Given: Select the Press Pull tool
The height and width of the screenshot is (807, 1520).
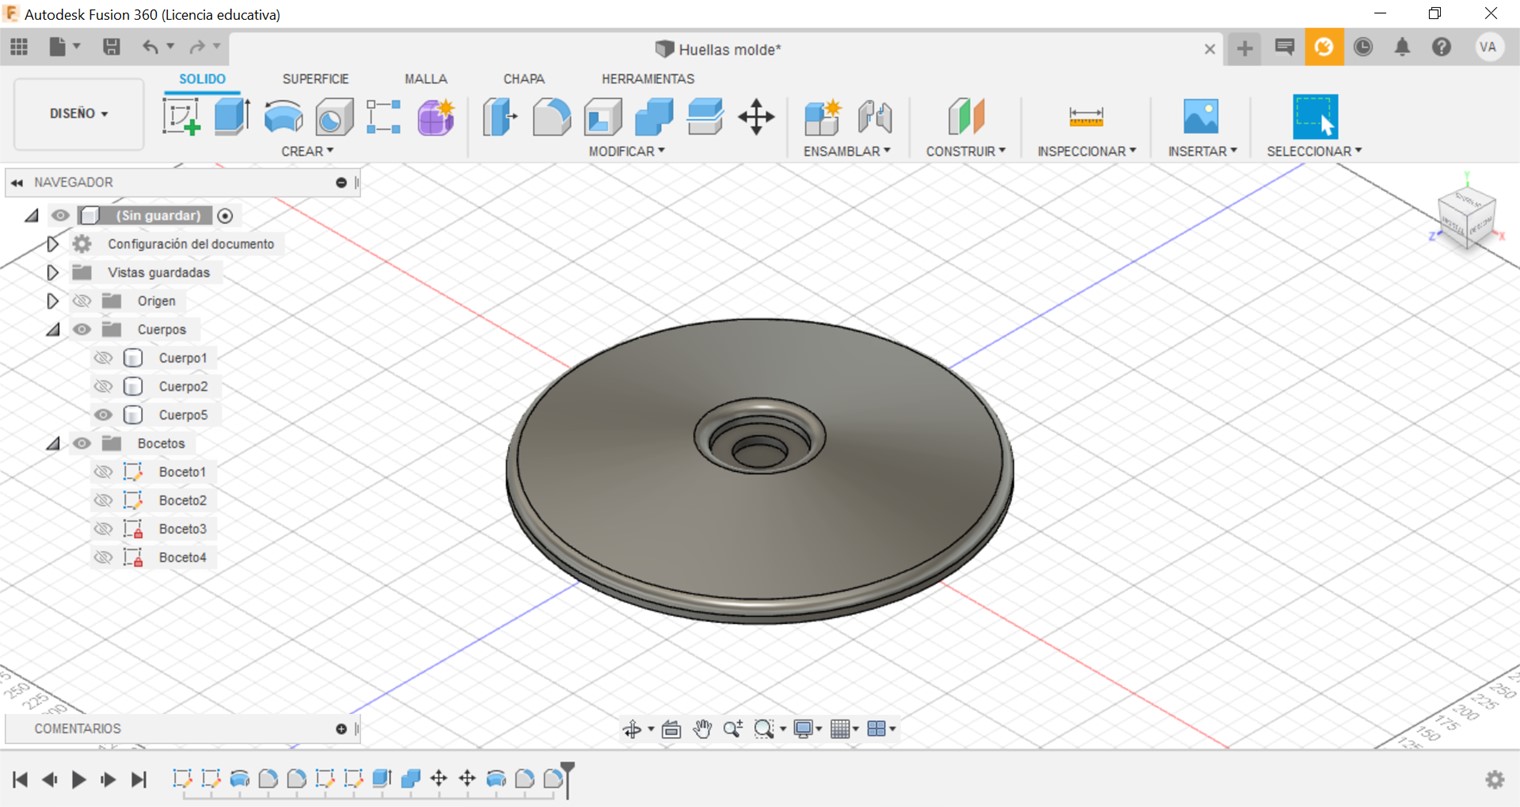Looking at the screenshot, I should click(x=500, y=117).
